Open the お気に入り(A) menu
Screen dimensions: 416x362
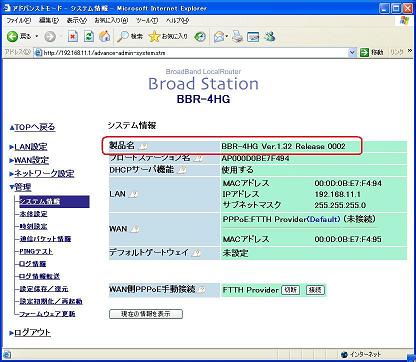(111, 21)
